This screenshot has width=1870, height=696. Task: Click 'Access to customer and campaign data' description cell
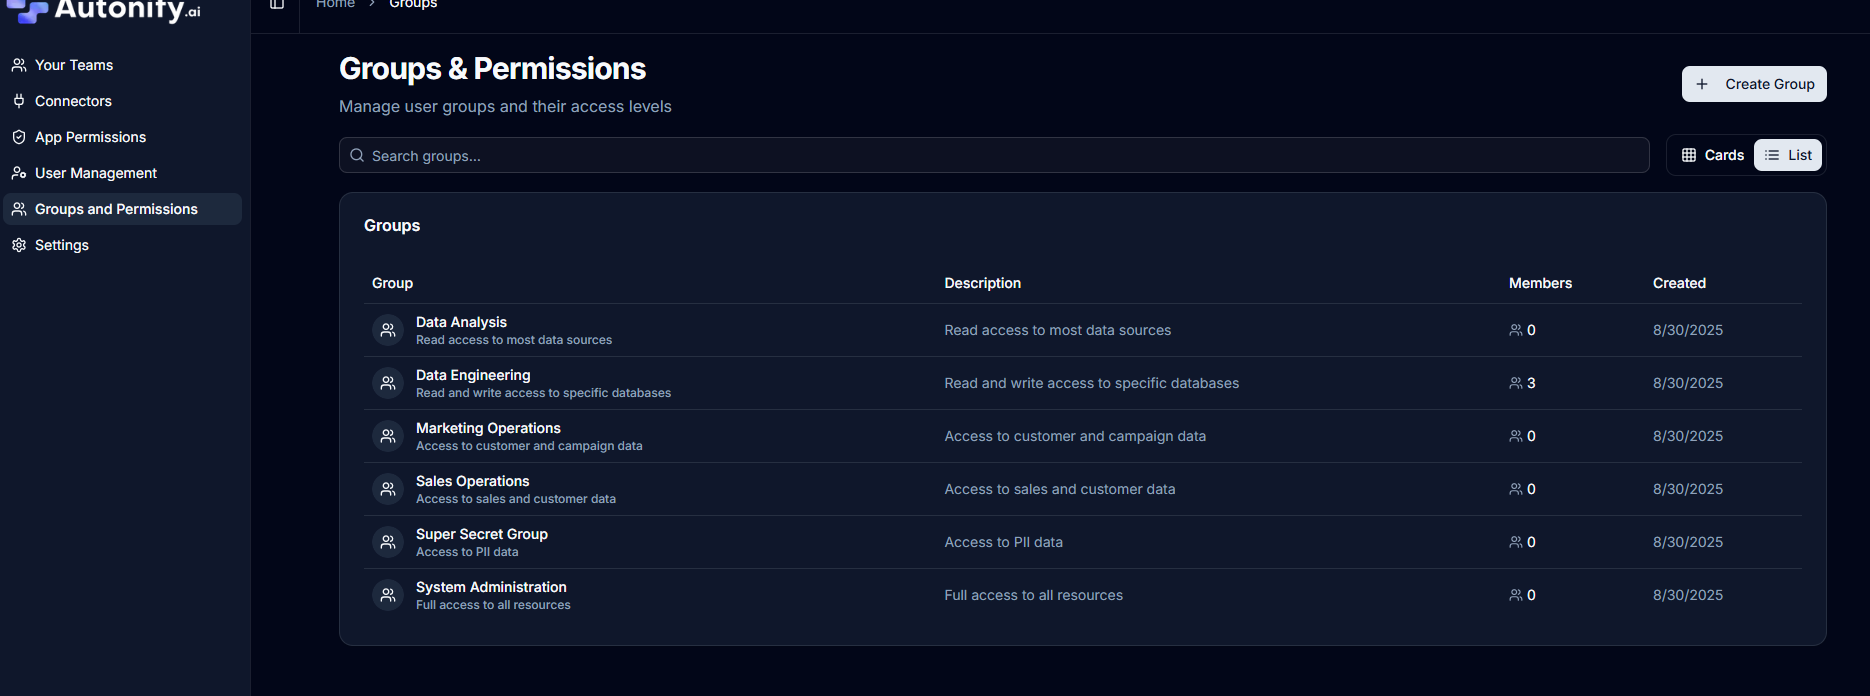point(1075,436)
